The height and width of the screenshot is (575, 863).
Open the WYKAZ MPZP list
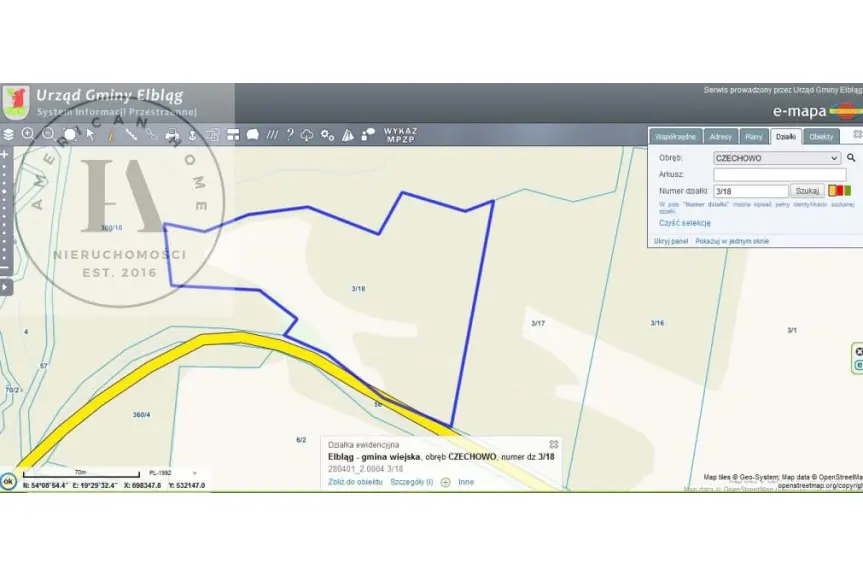pyautogui.click(x=400, y=135)
